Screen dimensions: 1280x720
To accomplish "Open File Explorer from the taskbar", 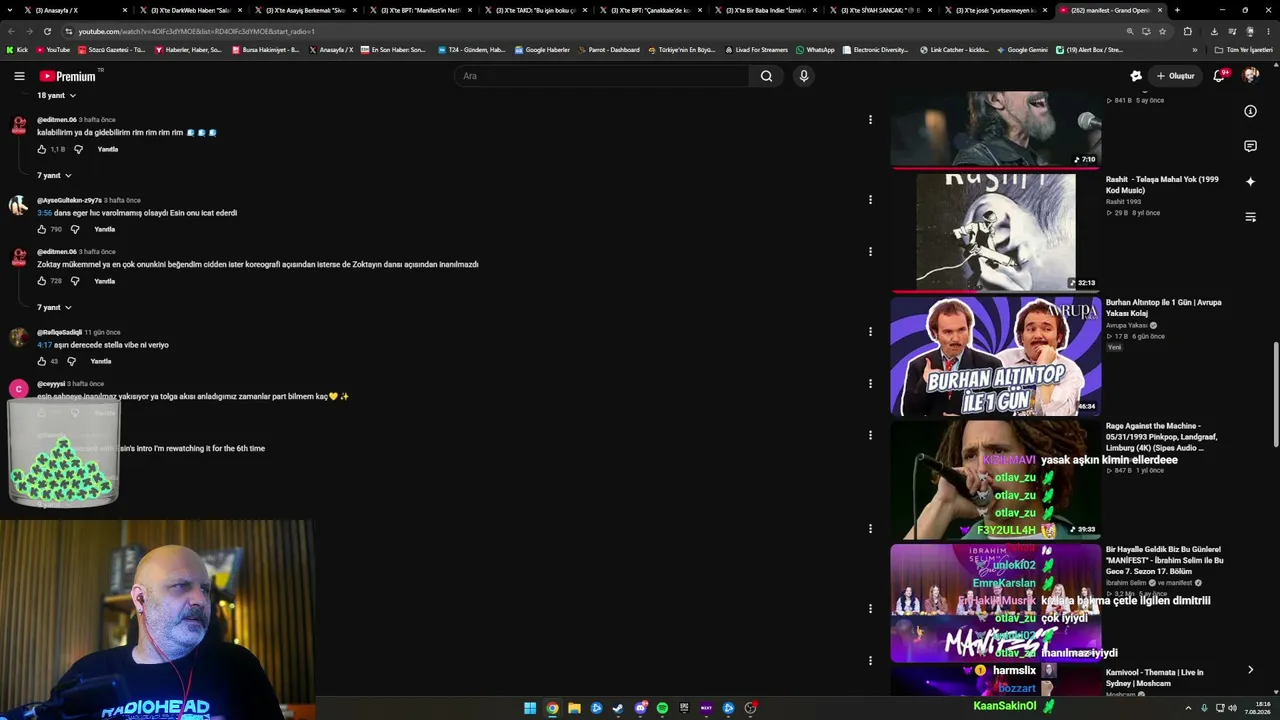I will (x=574, y=708).
